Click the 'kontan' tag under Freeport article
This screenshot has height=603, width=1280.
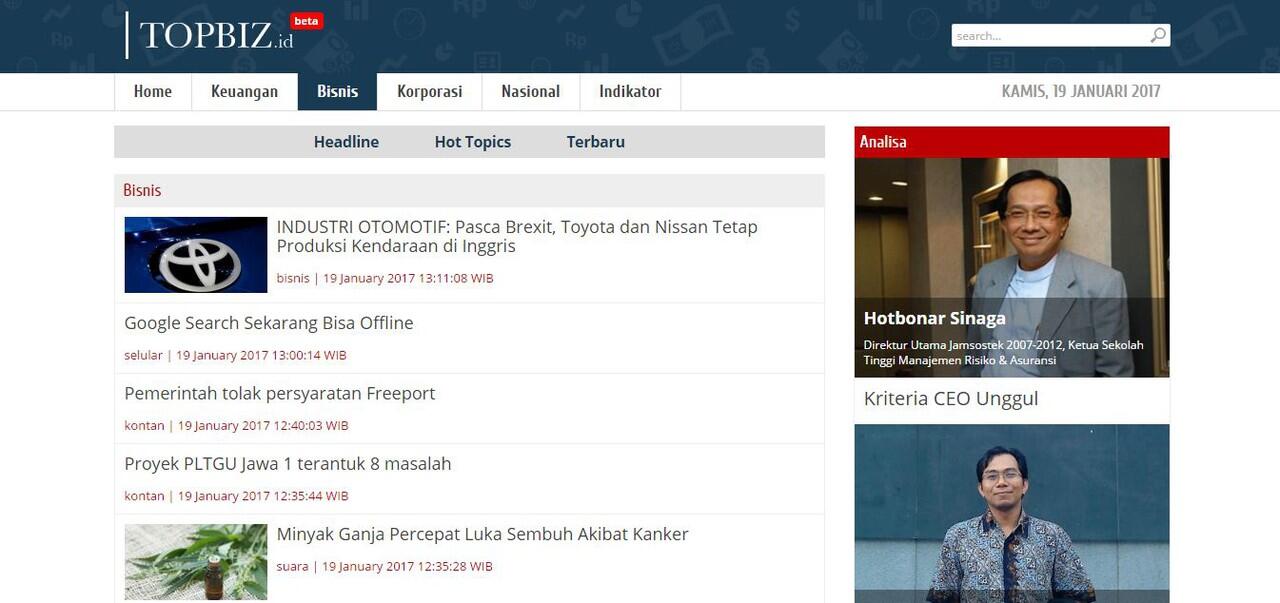tap(144, 425)
